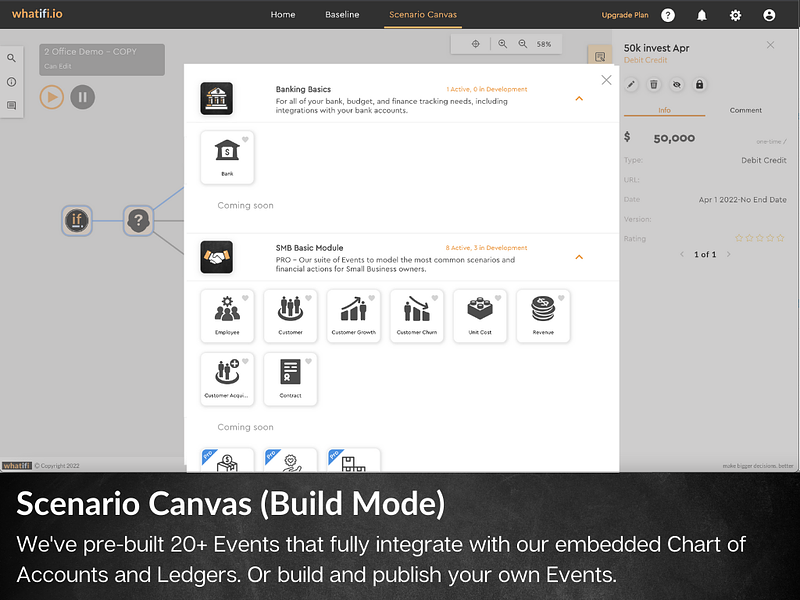Click the 50,000 amount value

(x=674, y=138)
